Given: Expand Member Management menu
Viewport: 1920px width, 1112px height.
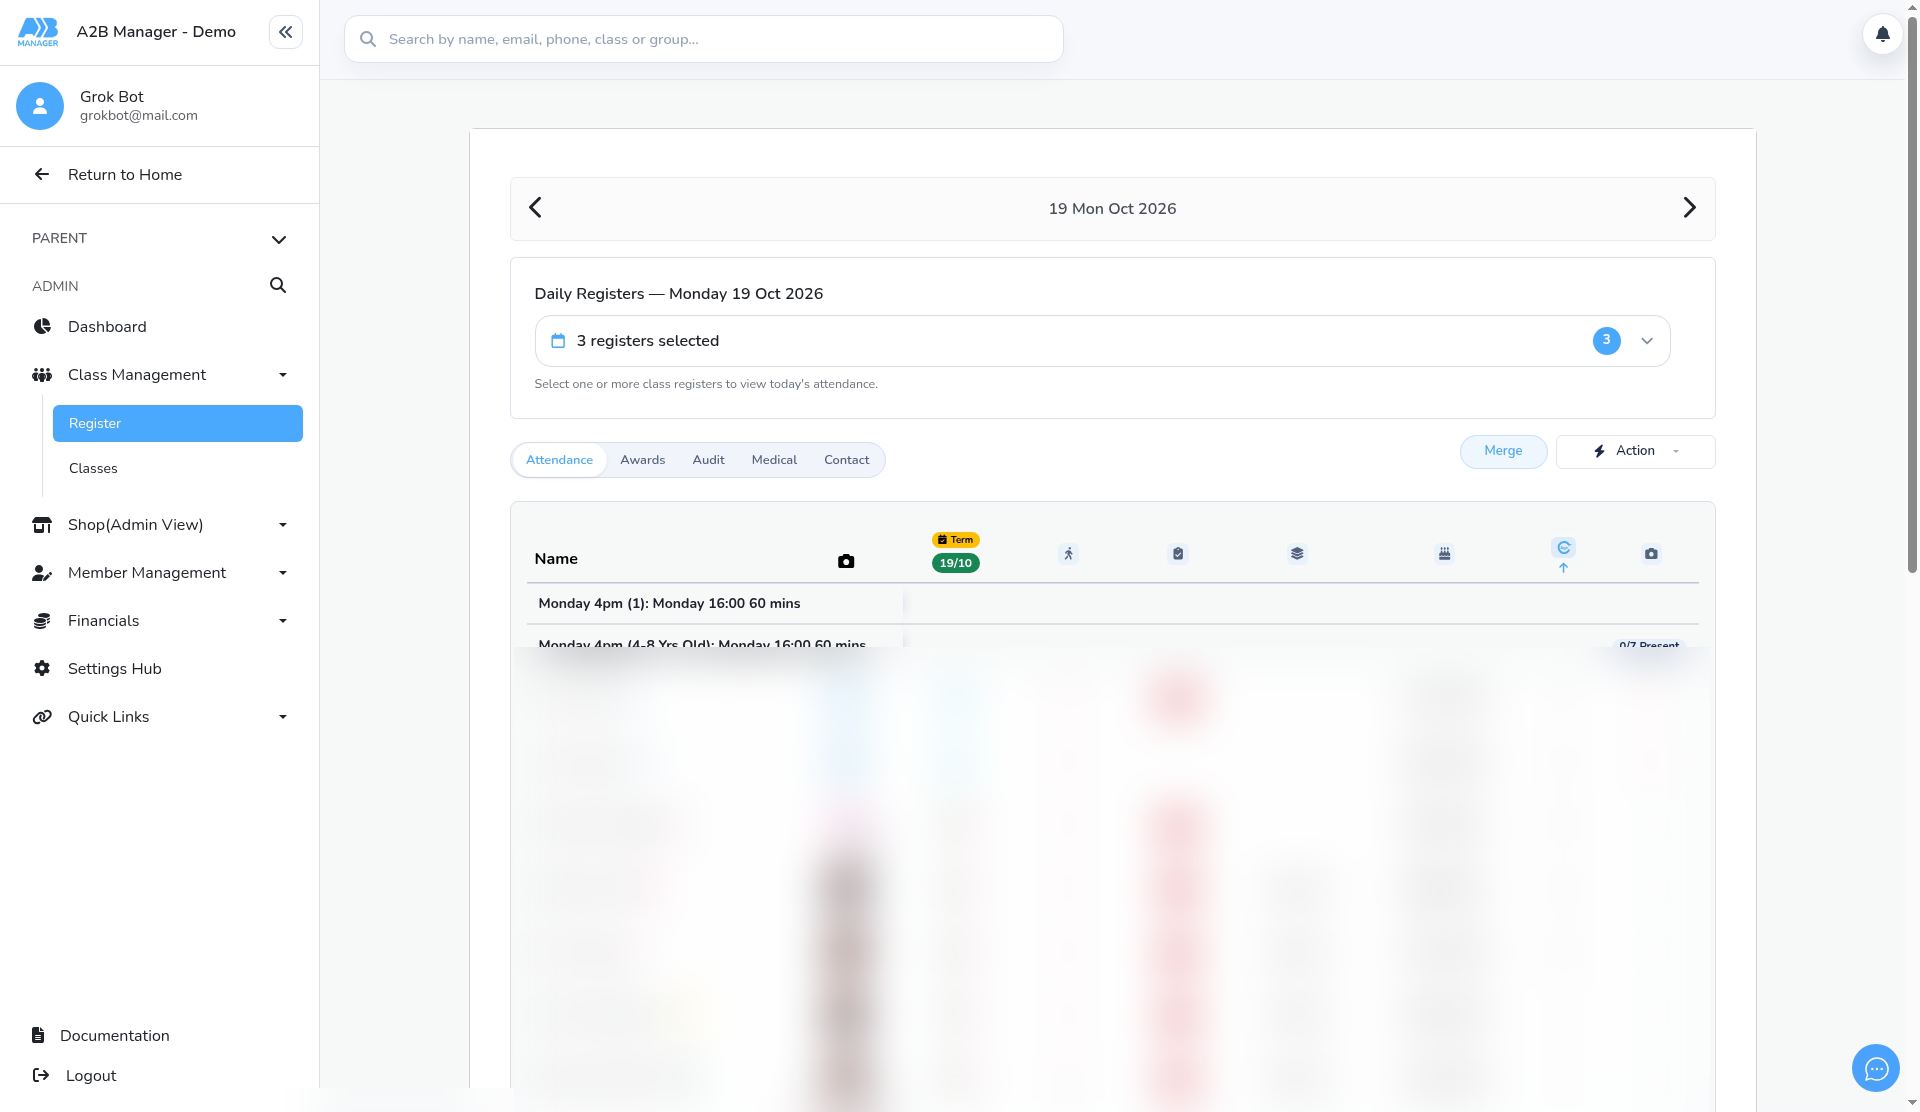Looking at the screenshot, I should click(160, 573).
